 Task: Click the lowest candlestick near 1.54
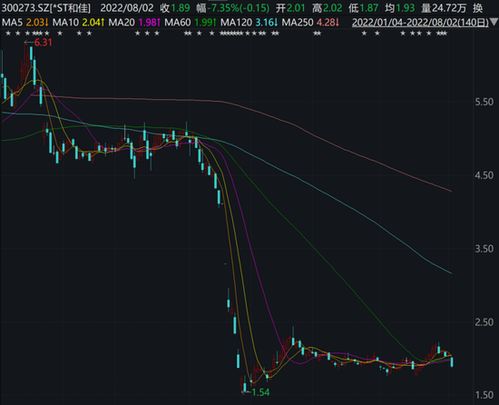click(x=245, y=386)
